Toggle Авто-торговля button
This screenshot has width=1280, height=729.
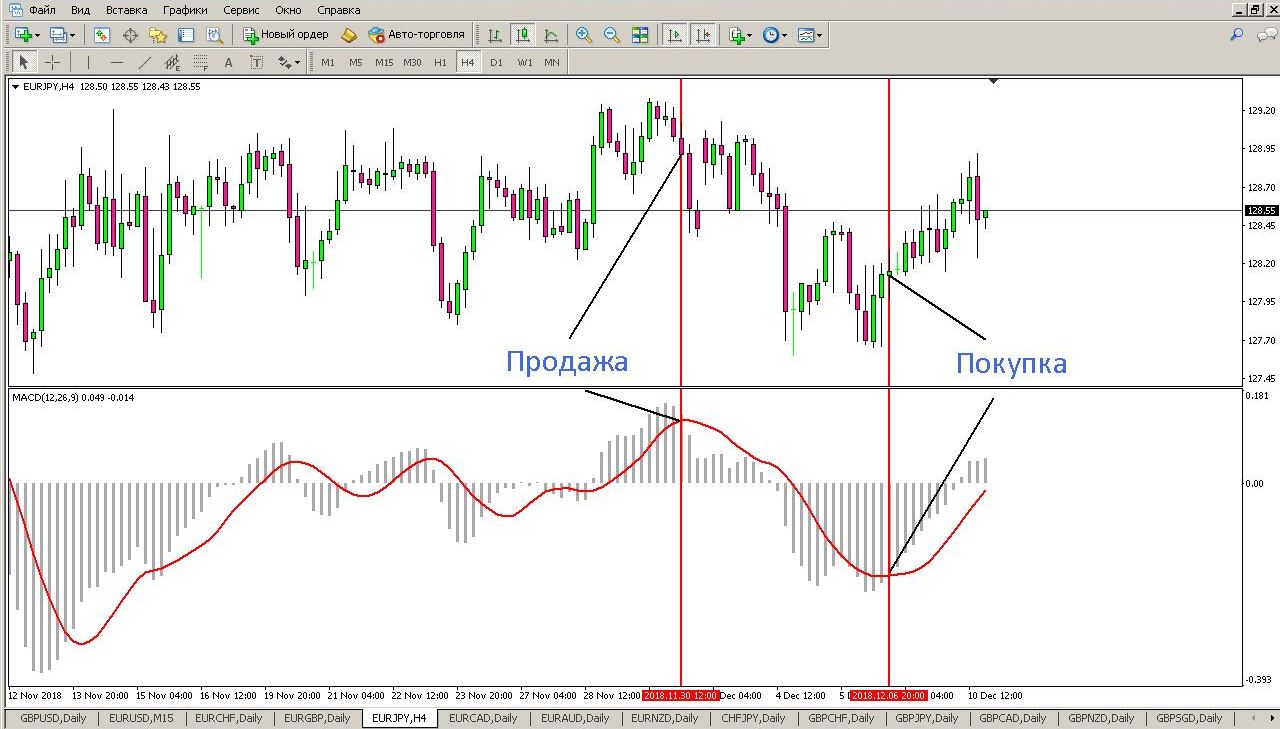pos(417,35)
